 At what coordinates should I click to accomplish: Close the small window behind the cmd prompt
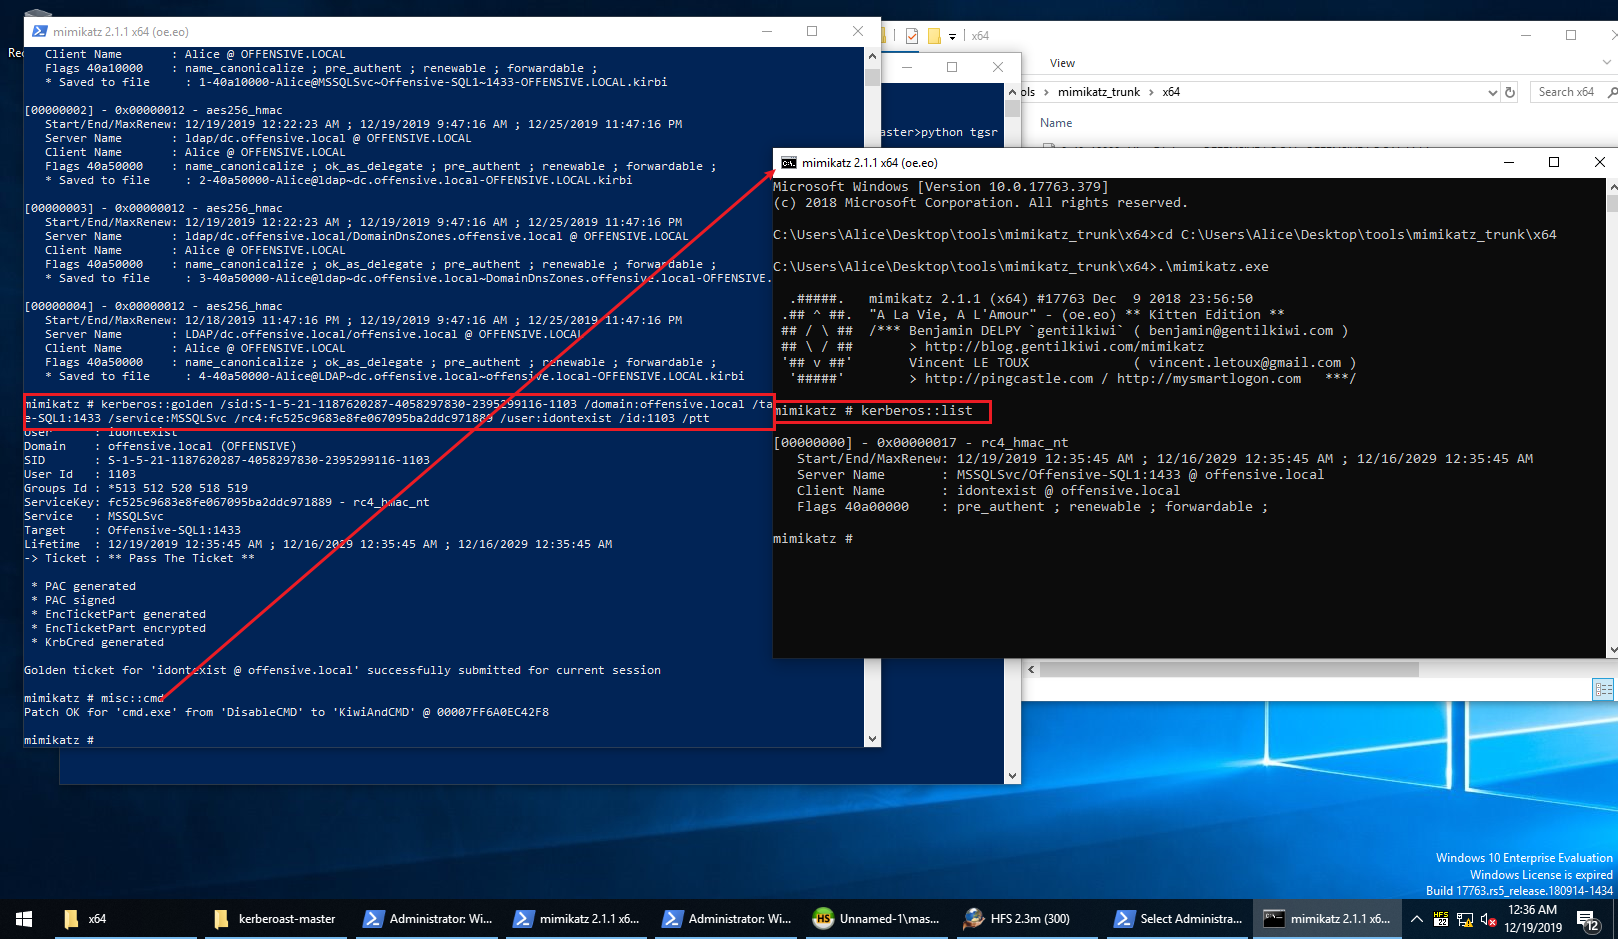(x=997, y=67)
